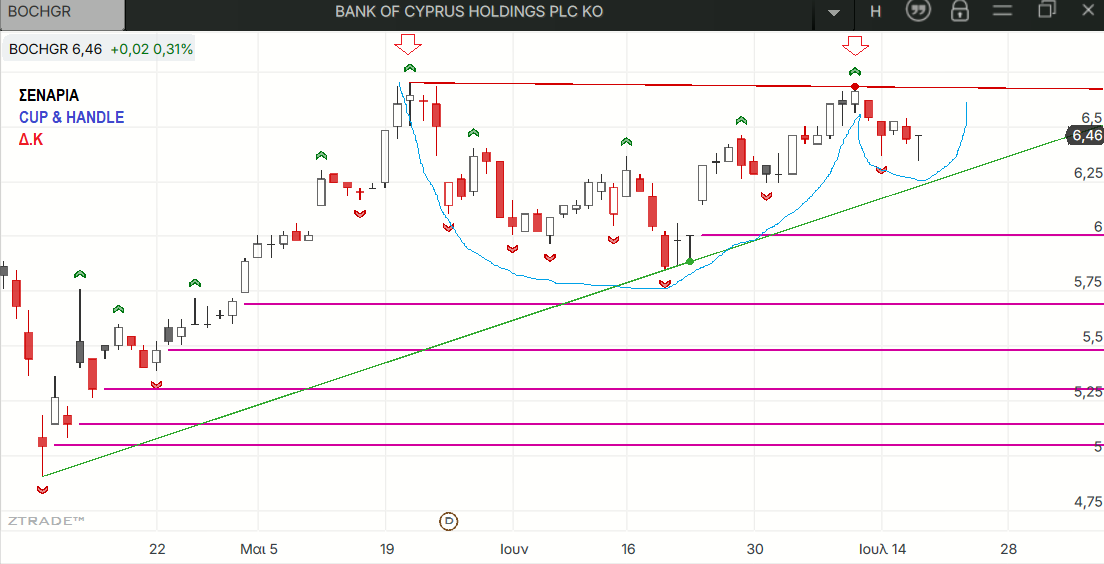Click the Ιουν date axis label

(514, 549)
